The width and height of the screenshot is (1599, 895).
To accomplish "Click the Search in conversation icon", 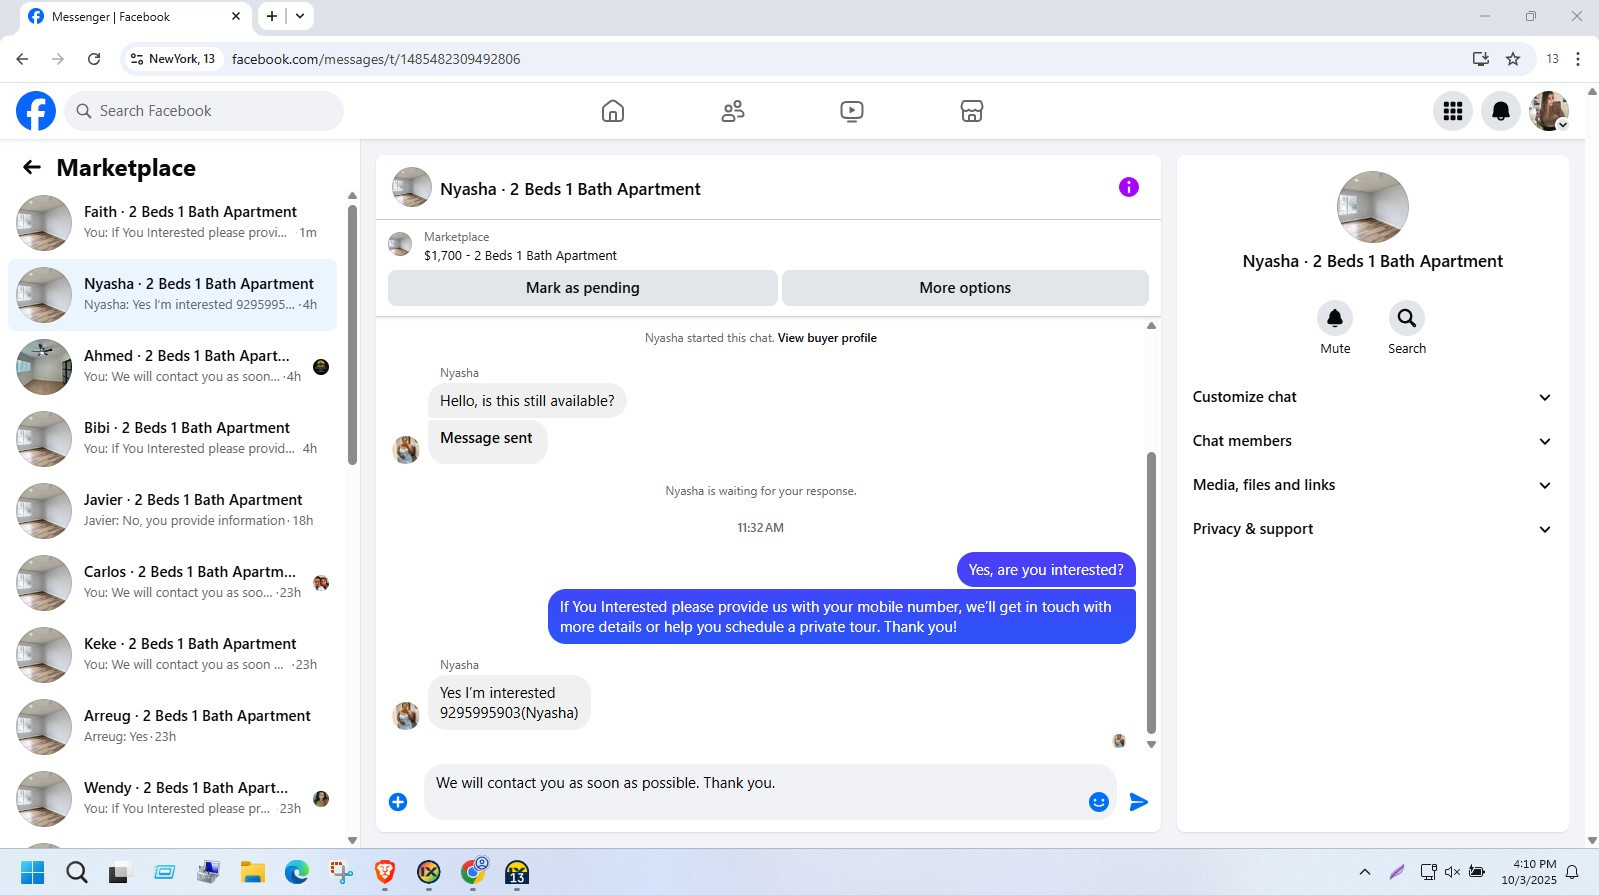I will pyautogui.click(x=1407, y=318).
